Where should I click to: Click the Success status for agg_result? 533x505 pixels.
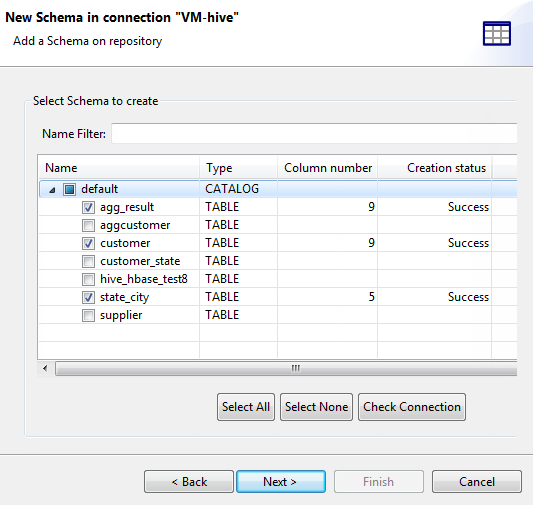coord(468,207)
